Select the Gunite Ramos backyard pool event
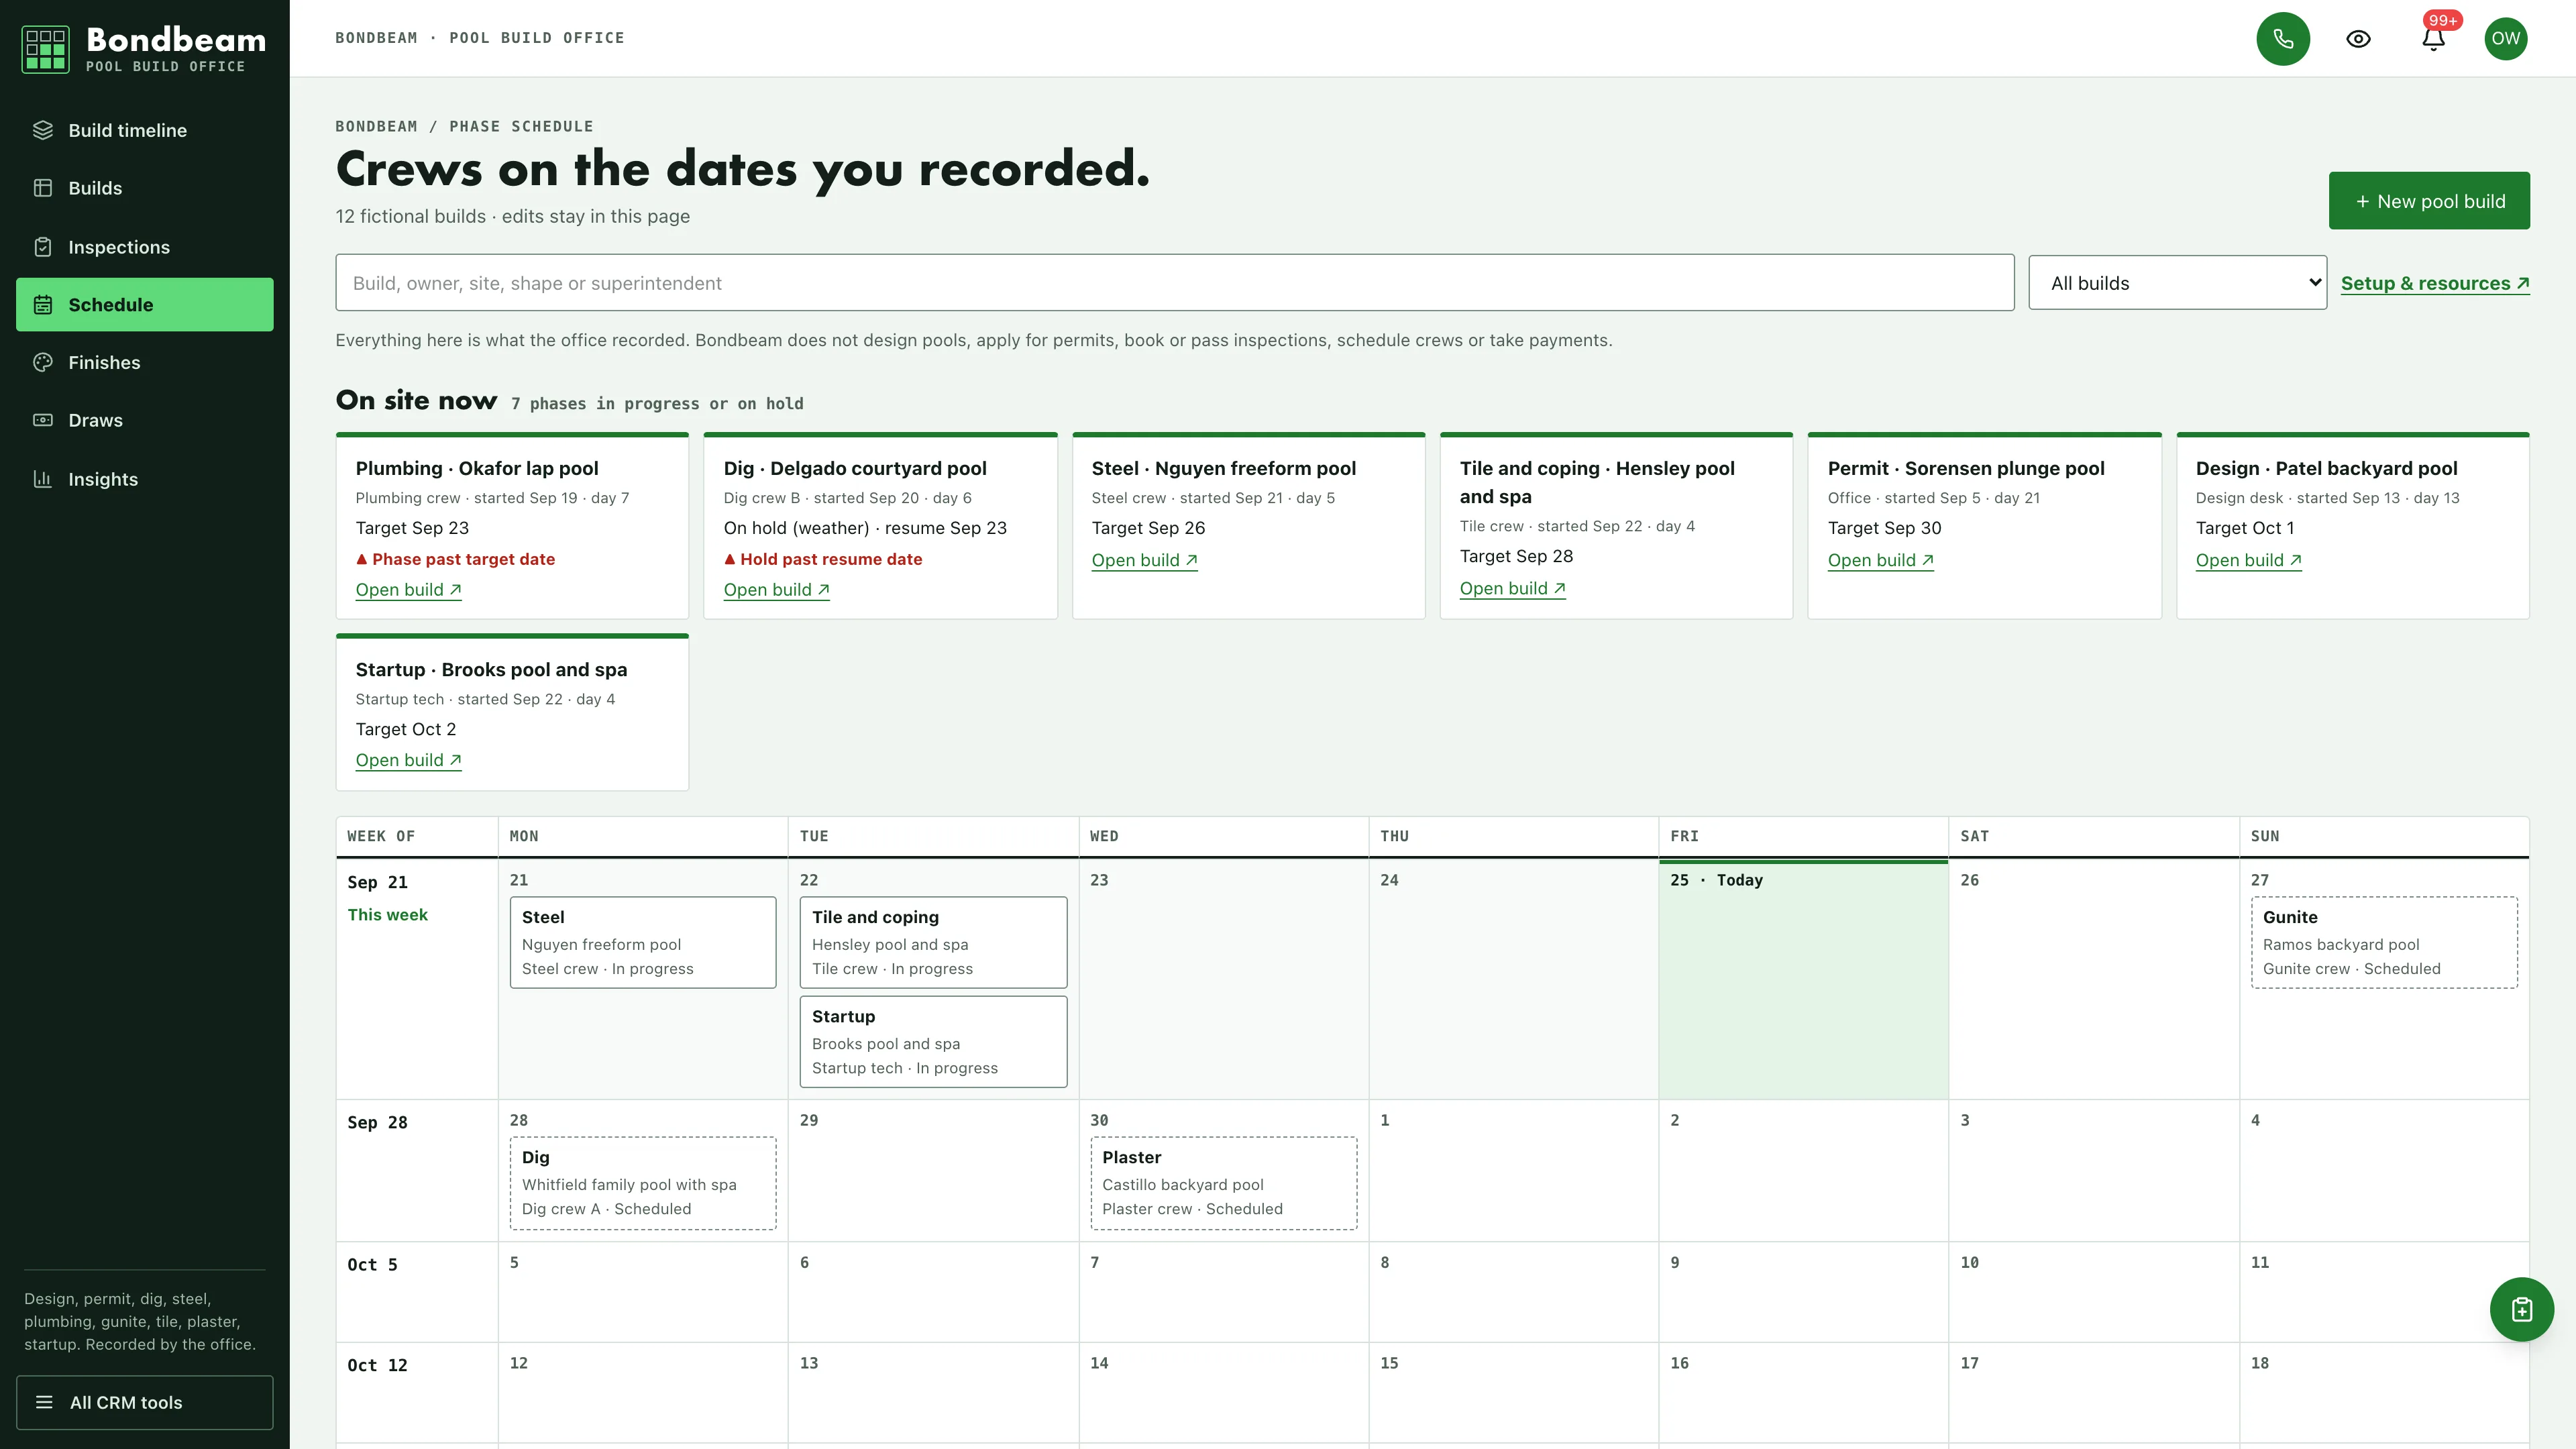Screen dimensions: 2576x1449 click(x=2384, y=942)
